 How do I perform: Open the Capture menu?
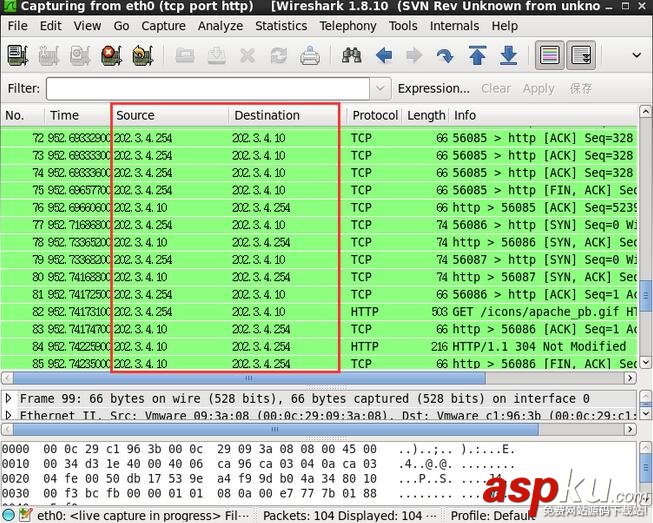(163, 26)
